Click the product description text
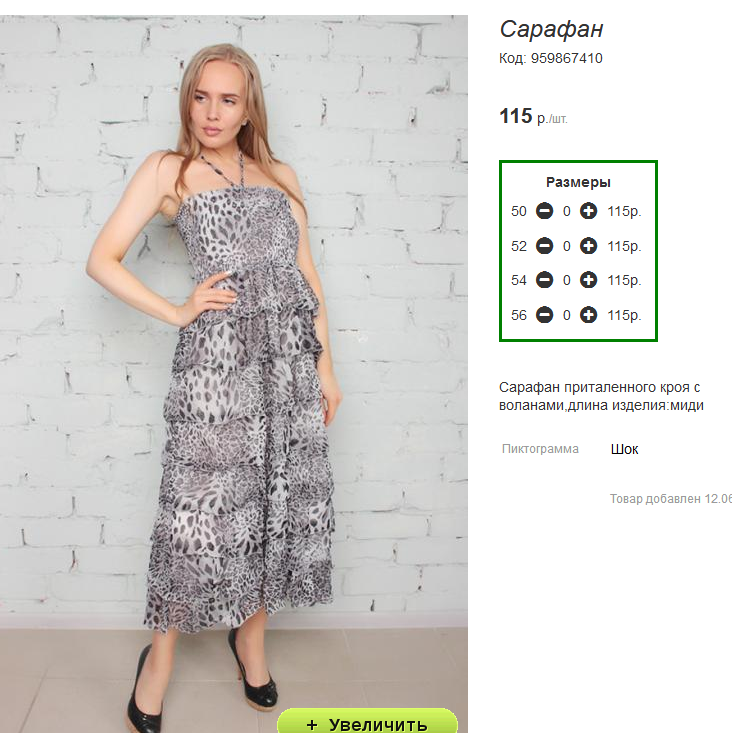 [602, 396]
